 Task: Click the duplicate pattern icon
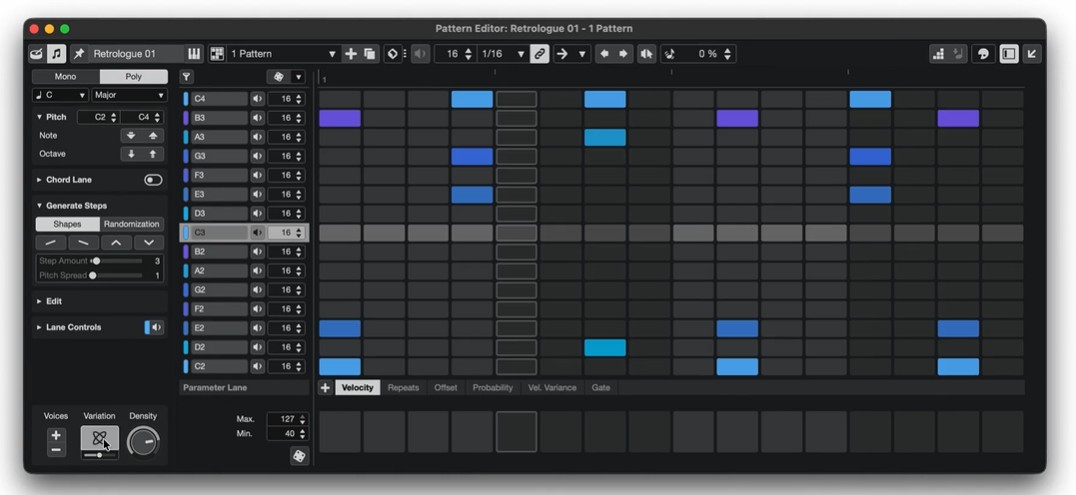369,54
